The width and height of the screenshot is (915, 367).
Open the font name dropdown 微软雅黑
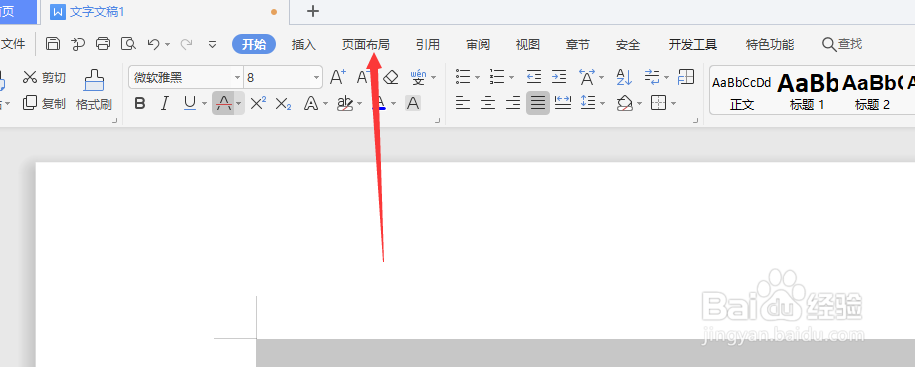(237, 77)
